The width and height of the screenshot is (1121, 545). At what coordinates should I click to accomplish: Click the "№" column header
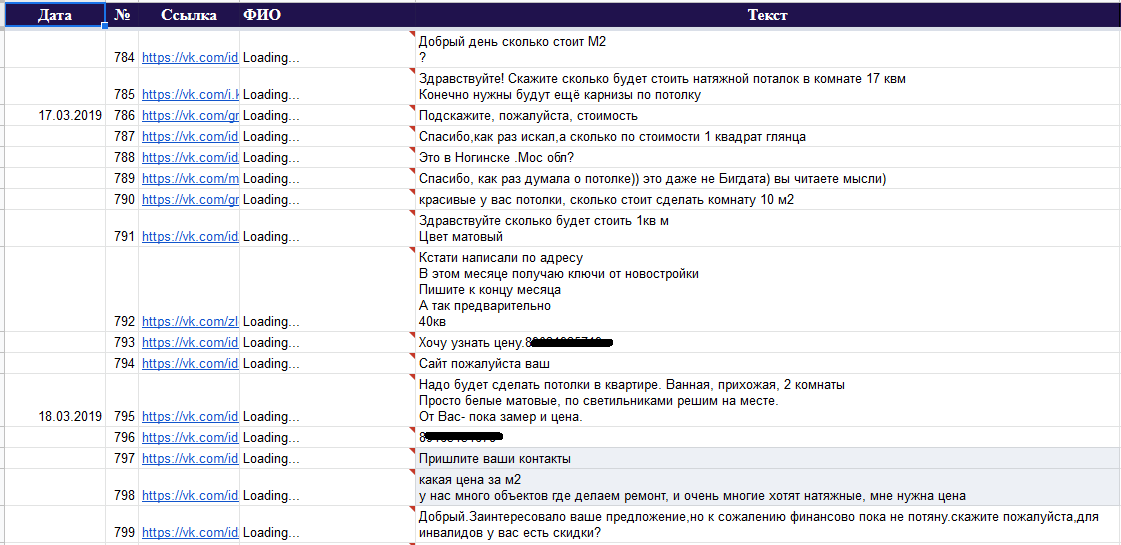[122, 15]
